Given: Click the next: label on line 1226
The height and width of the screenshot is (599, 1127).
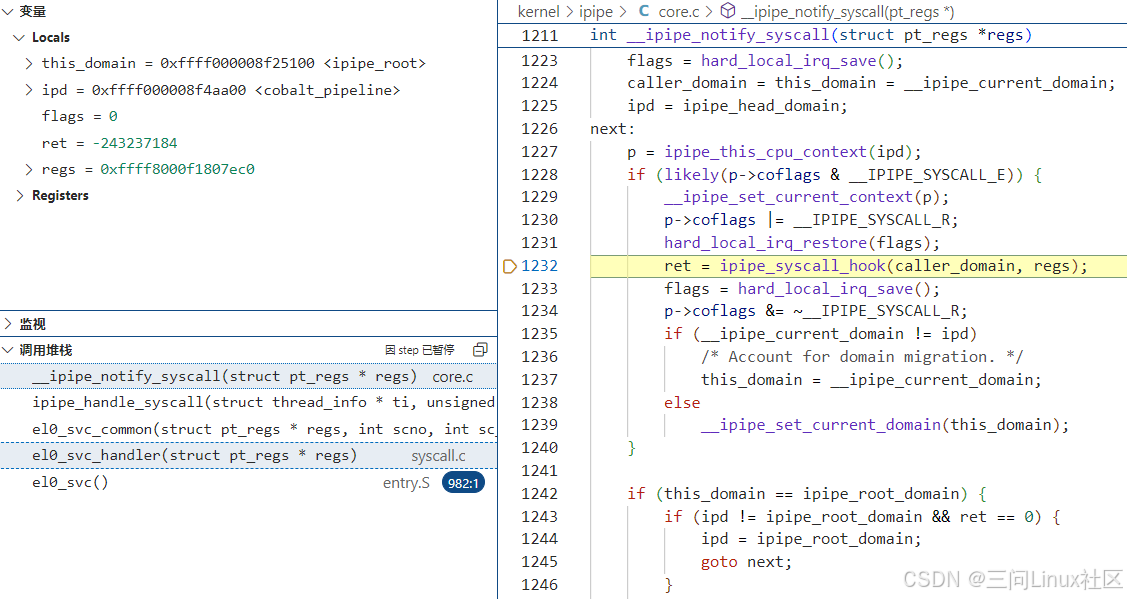Looking at the screenshot, I should pos(612,129).
